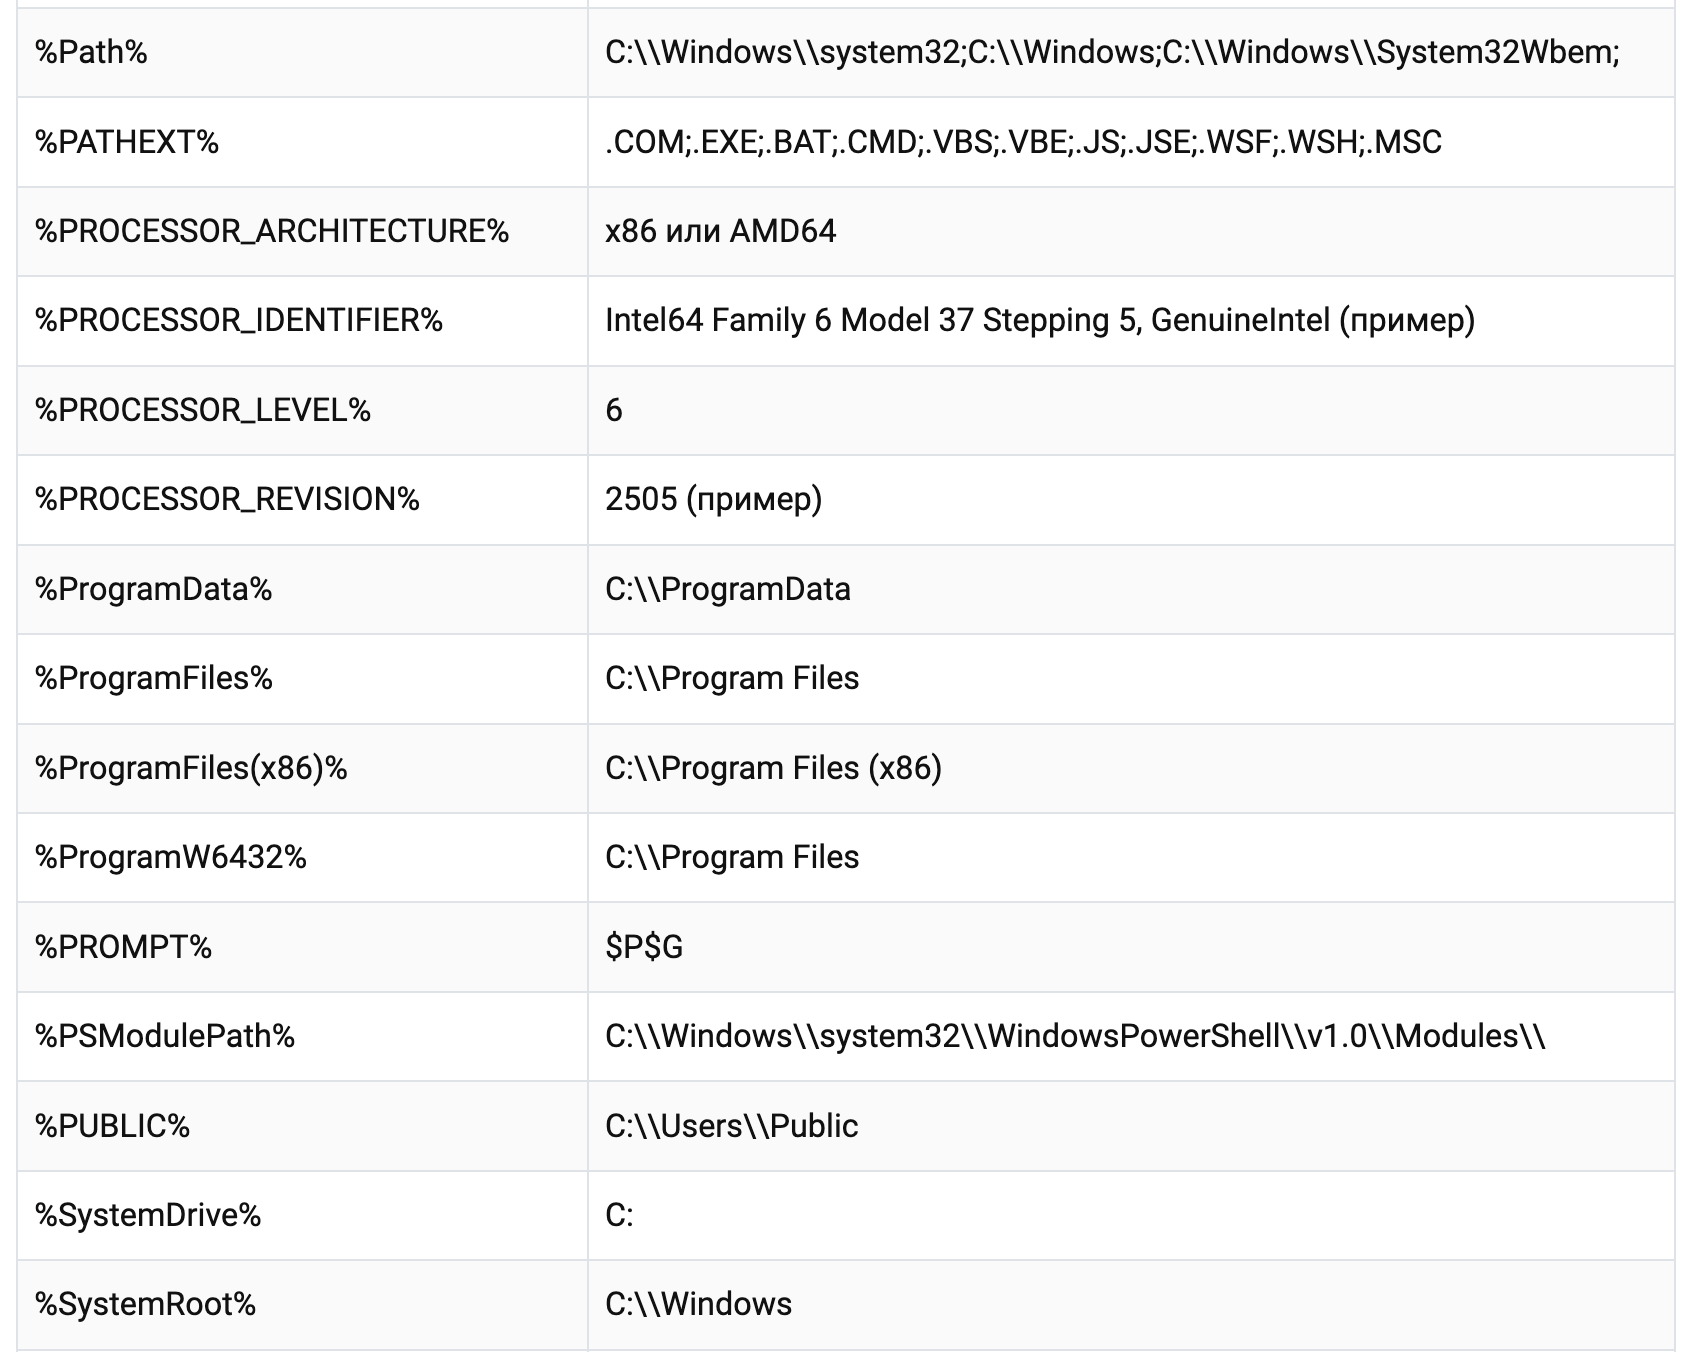Click the $P$G prompt value
1682x1352 pixels.
pos(644,946)
